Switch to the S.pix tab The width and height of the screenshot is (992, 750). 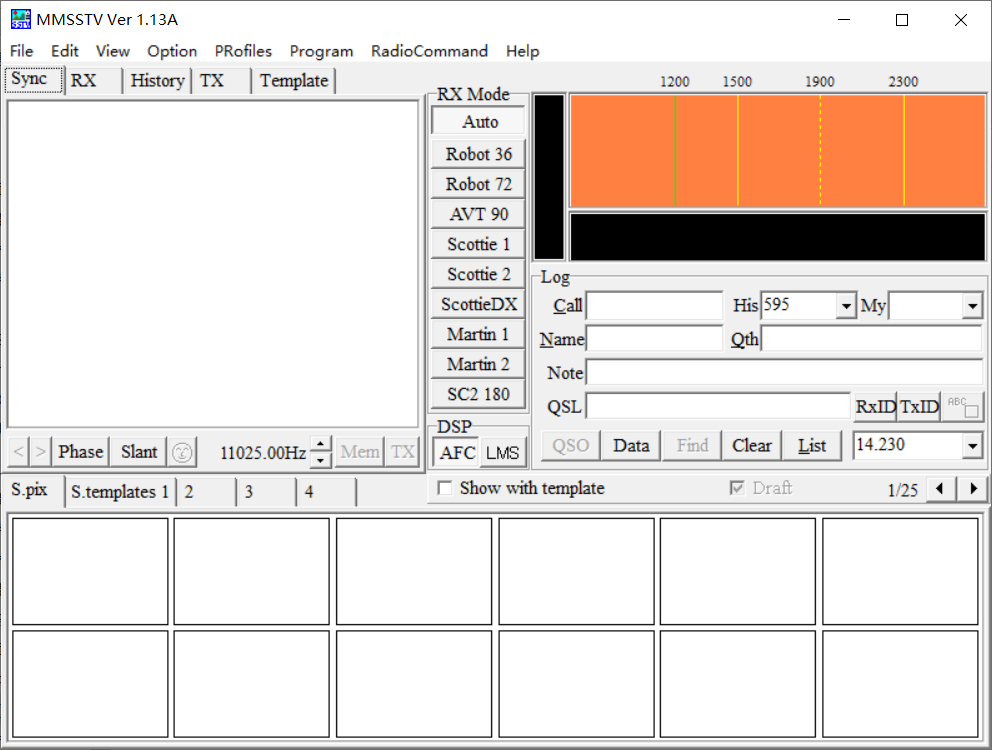coord(34,490)
